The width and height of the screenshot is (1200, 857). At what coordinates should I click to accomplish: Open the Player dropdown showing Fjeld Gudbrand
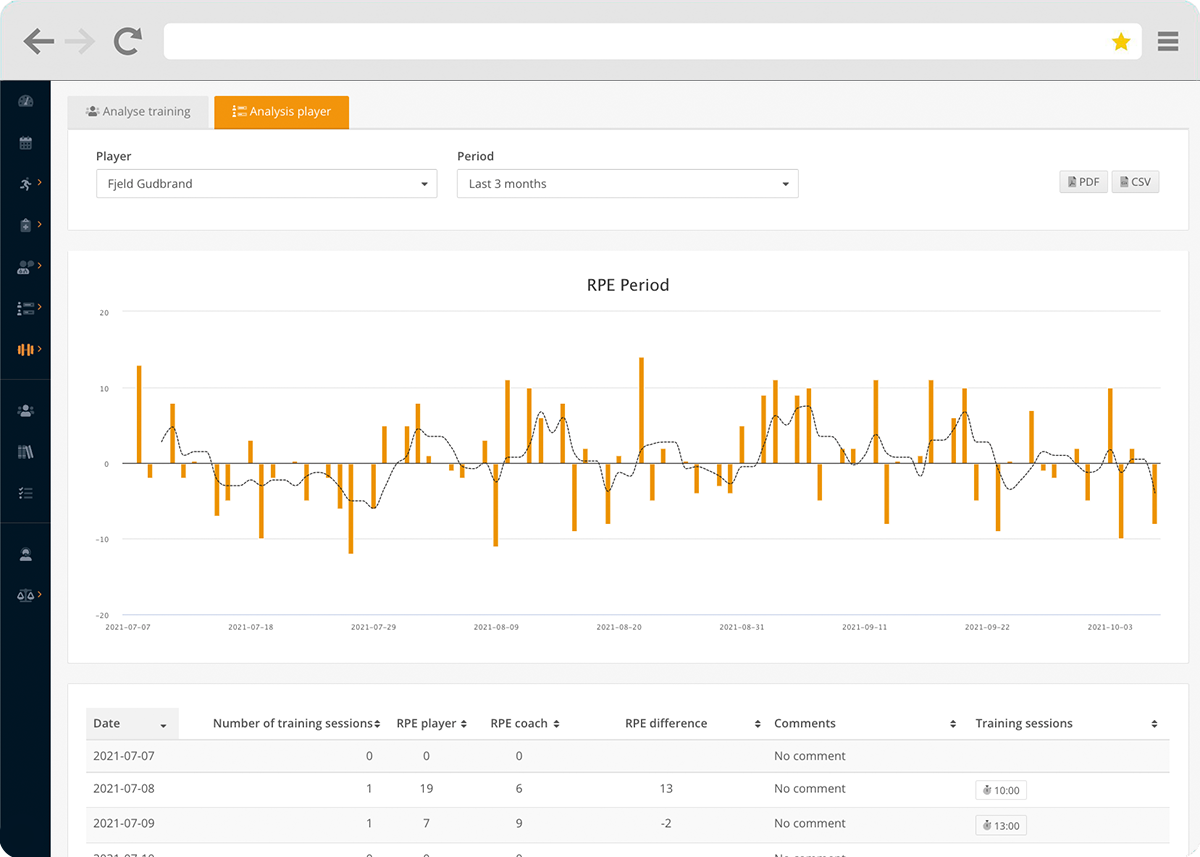click(266, 184)
